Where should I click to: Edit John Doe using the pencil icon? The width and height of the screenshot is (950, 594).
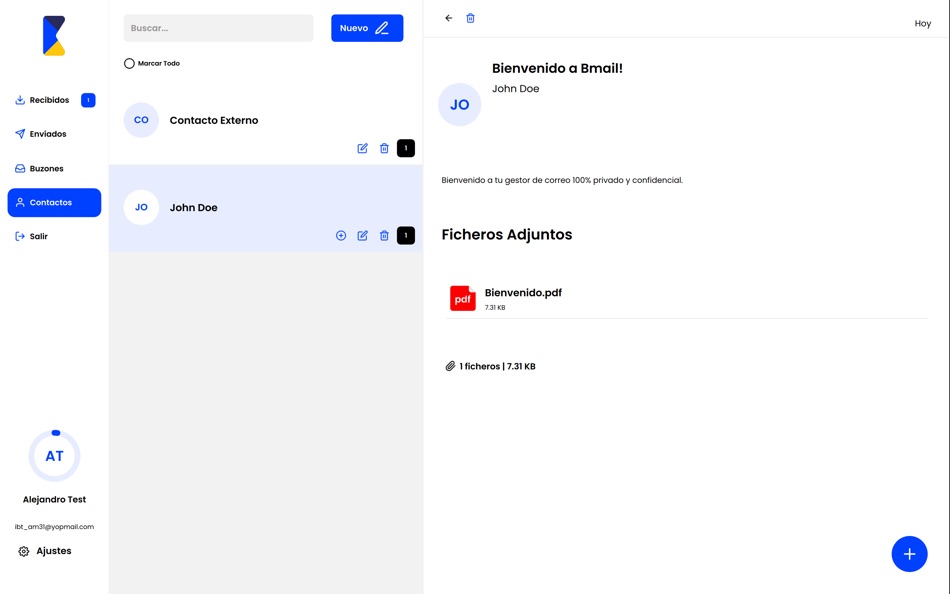coord(362,235)
